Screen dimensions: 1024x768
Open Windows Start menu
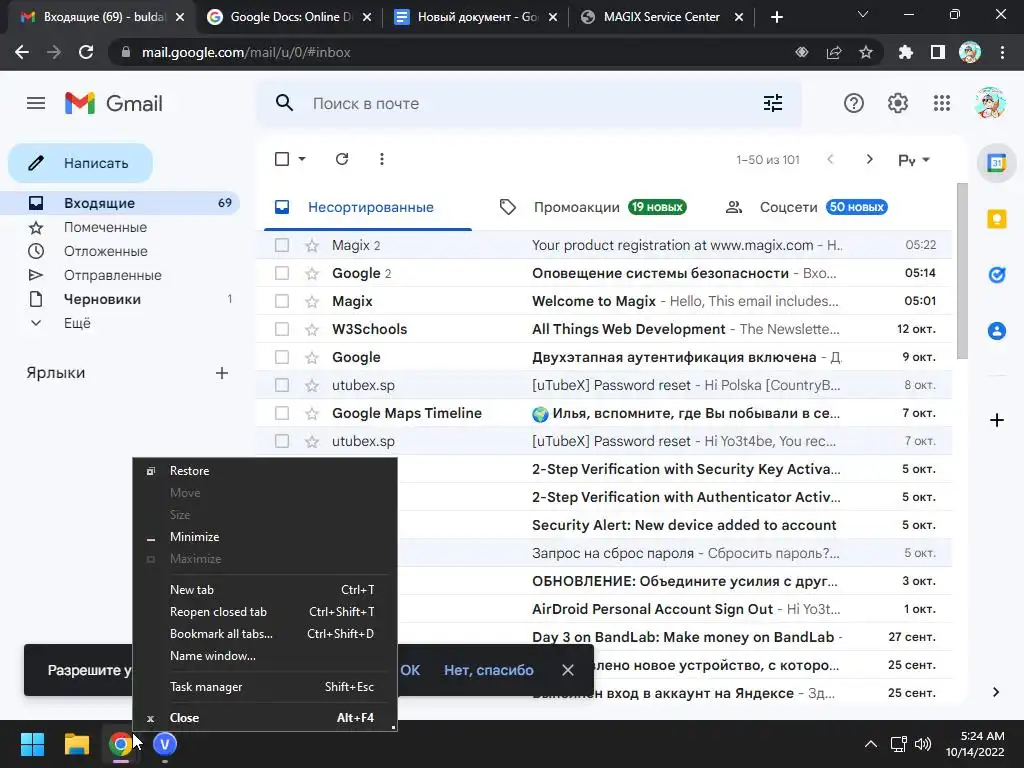pyautogui.click(x=32, y=744)
